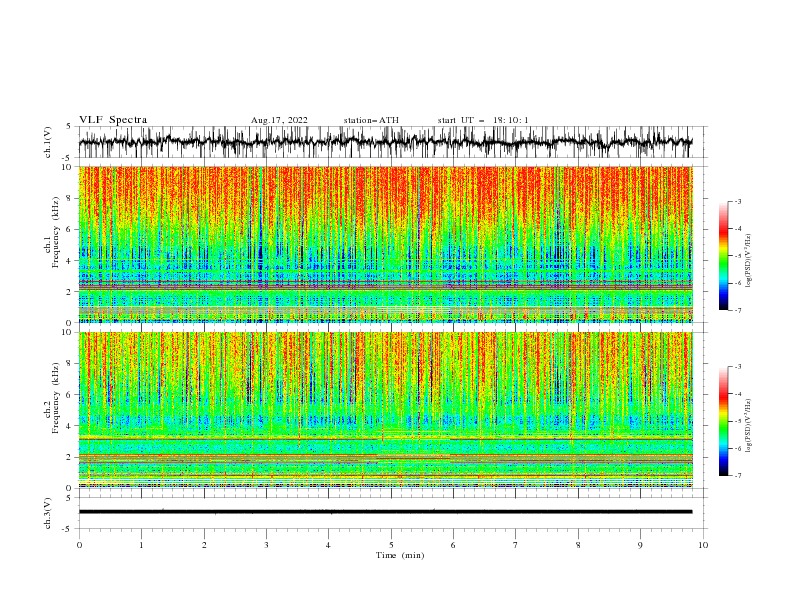Image resolution: width=792 pixels, height=612 pixels.
Task: Click the "1" tick on time axis
Action: [x=141, y=545]
